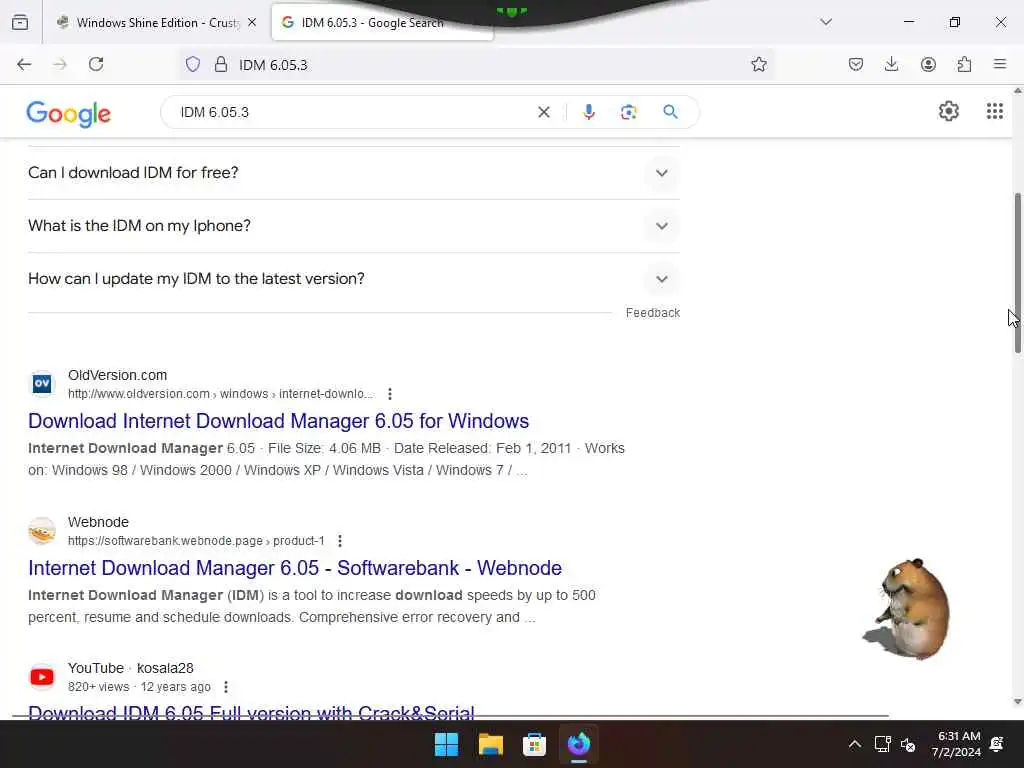Open the list all tabs dropdown

825,22
